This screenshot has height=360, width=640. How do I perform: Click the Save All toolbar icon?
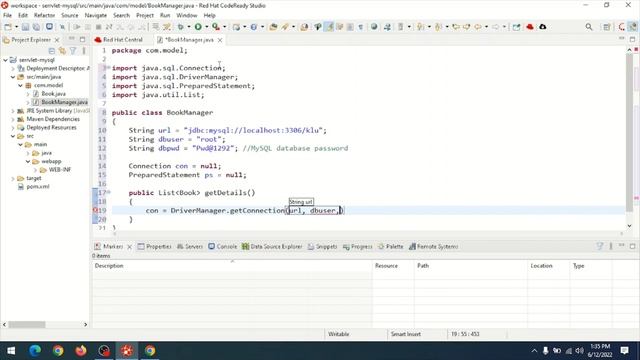point(36,27)
